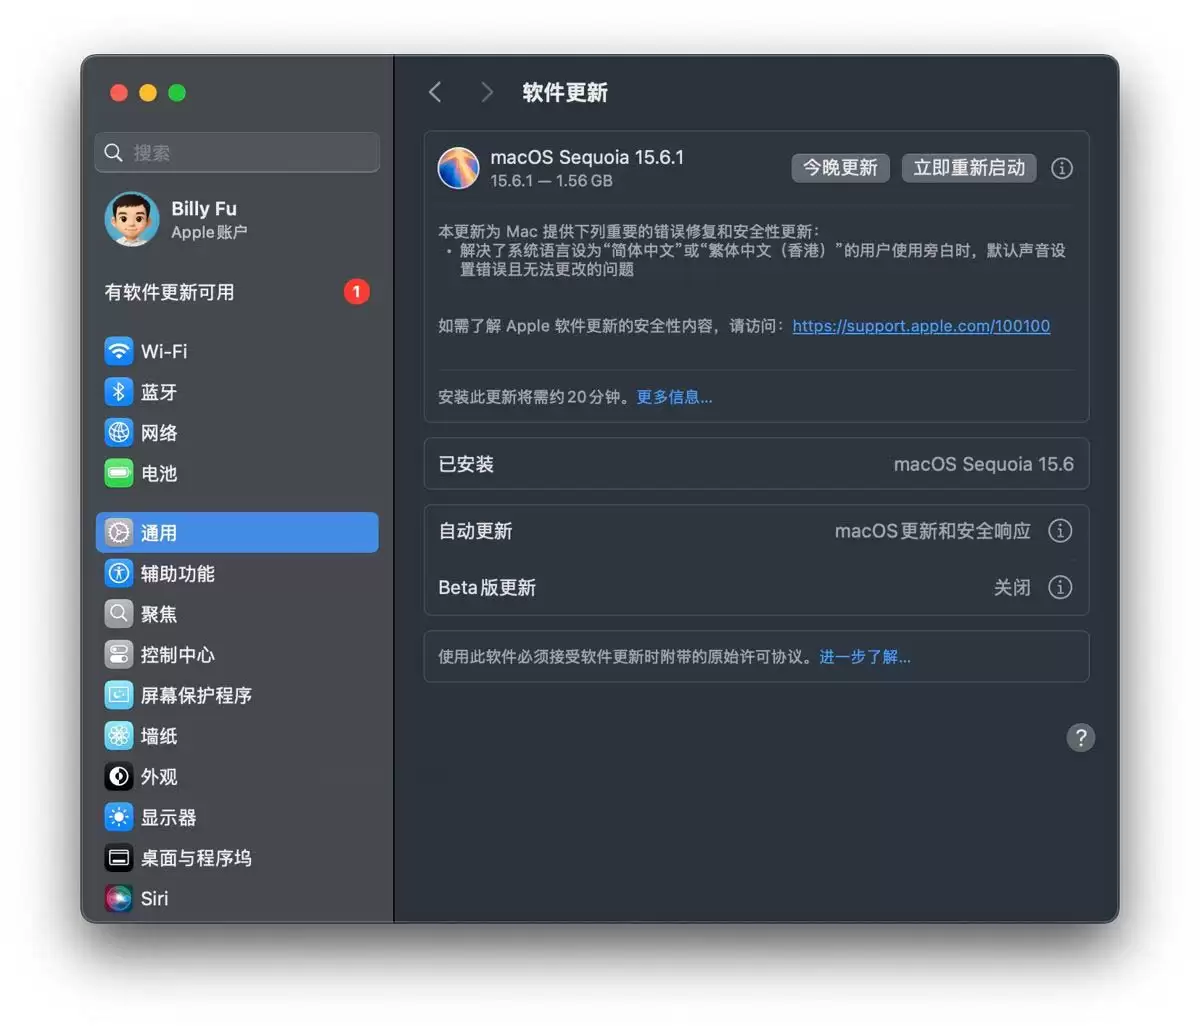Click the 更多信息... link
Image resolution: width=1200 pixels, height=1030 pixels.
click(675, 397)
